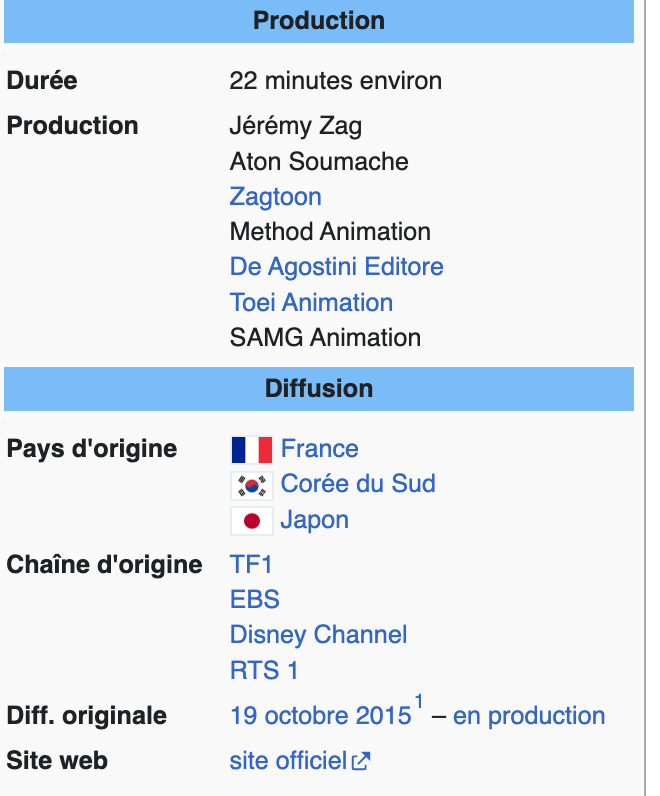Click footnote reference 1 superscript
660x796 pixels.
point(419,702)
